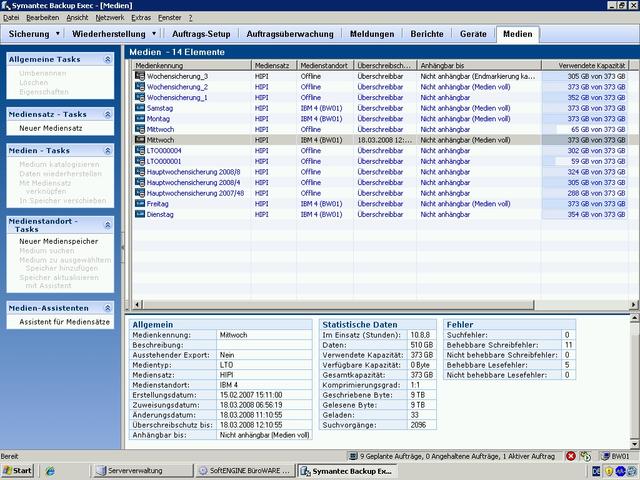Click the green job status icon in status bar
Viewport: 640px width, 480px height.
585,456
